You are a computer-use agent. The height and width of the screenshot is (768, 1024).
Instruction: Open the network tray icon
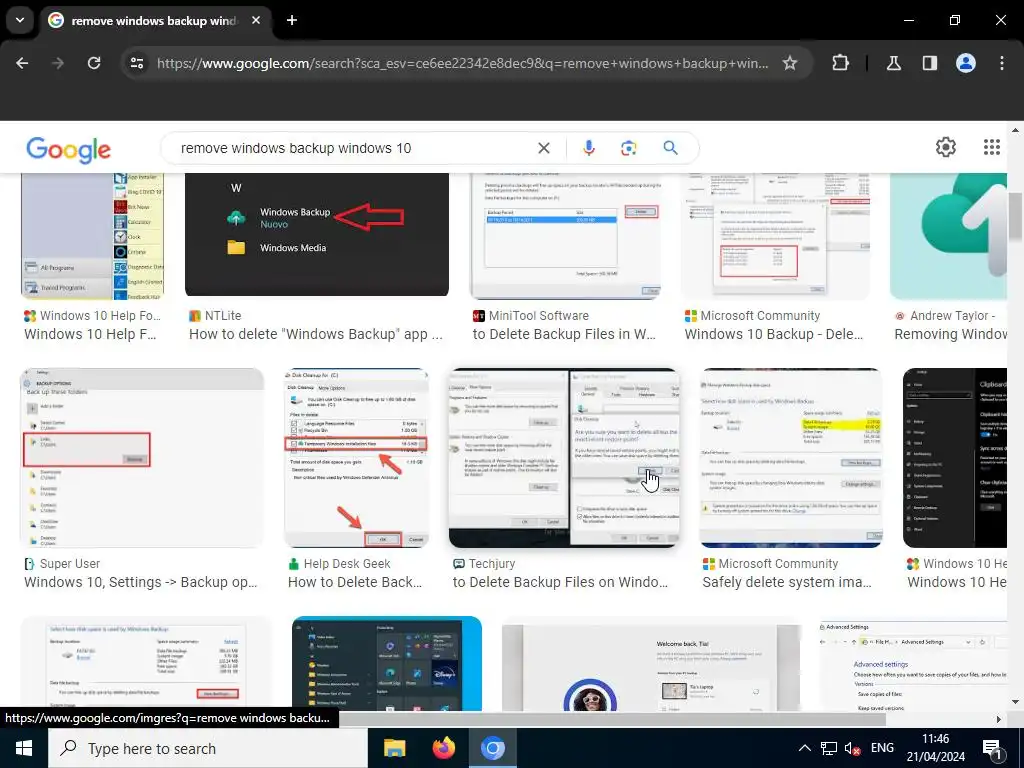[x=828, y=748]
